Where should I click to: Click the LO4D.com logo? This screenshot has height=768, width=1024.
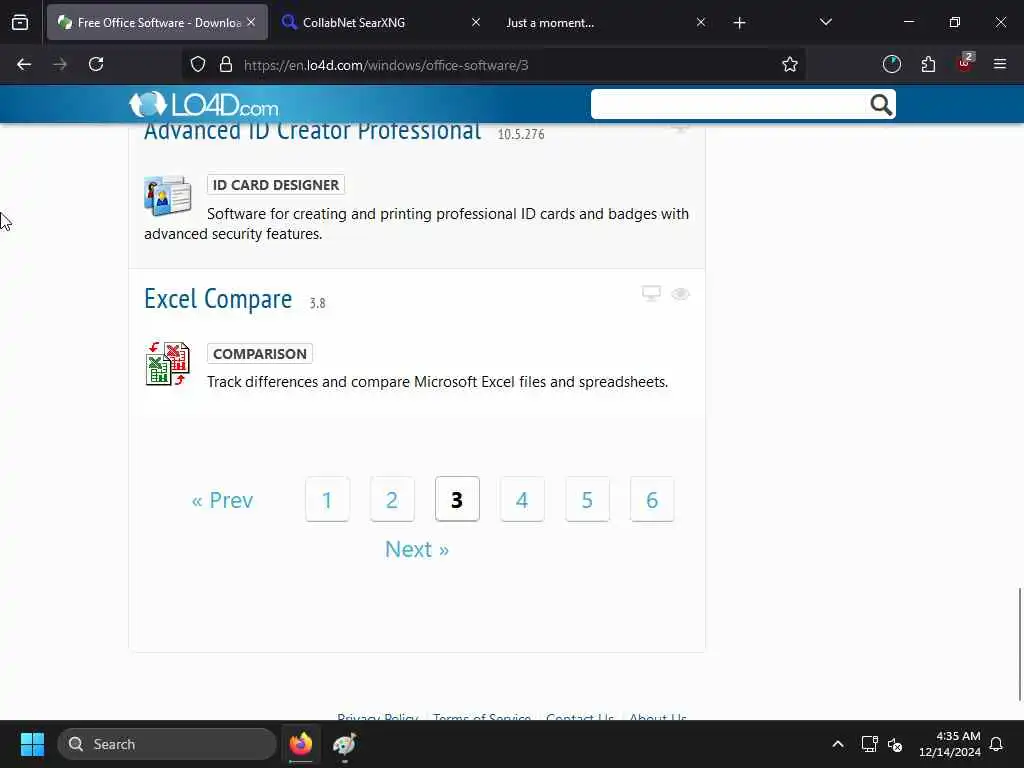(204, 104)
